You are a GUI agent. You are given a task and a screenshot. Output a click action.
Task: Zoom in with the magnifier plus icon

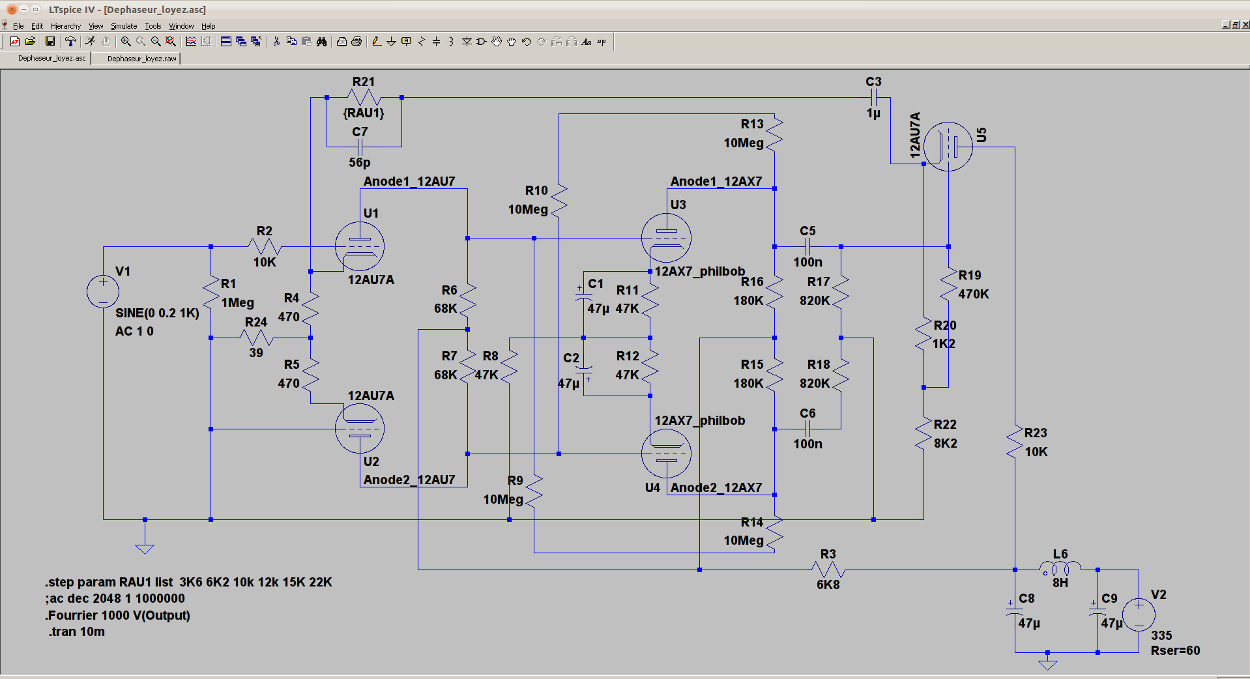126,41
